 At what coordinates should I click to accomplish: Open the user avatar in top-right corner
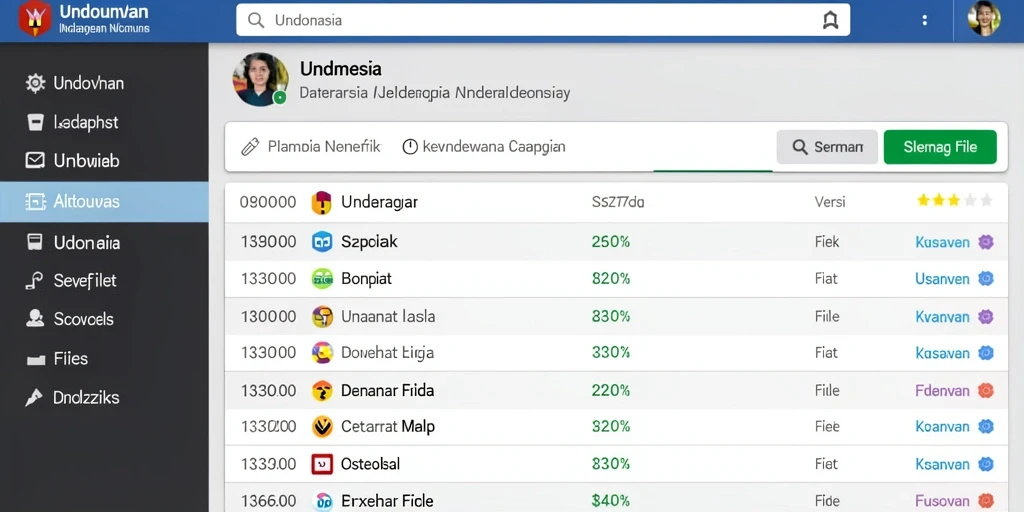984,18
